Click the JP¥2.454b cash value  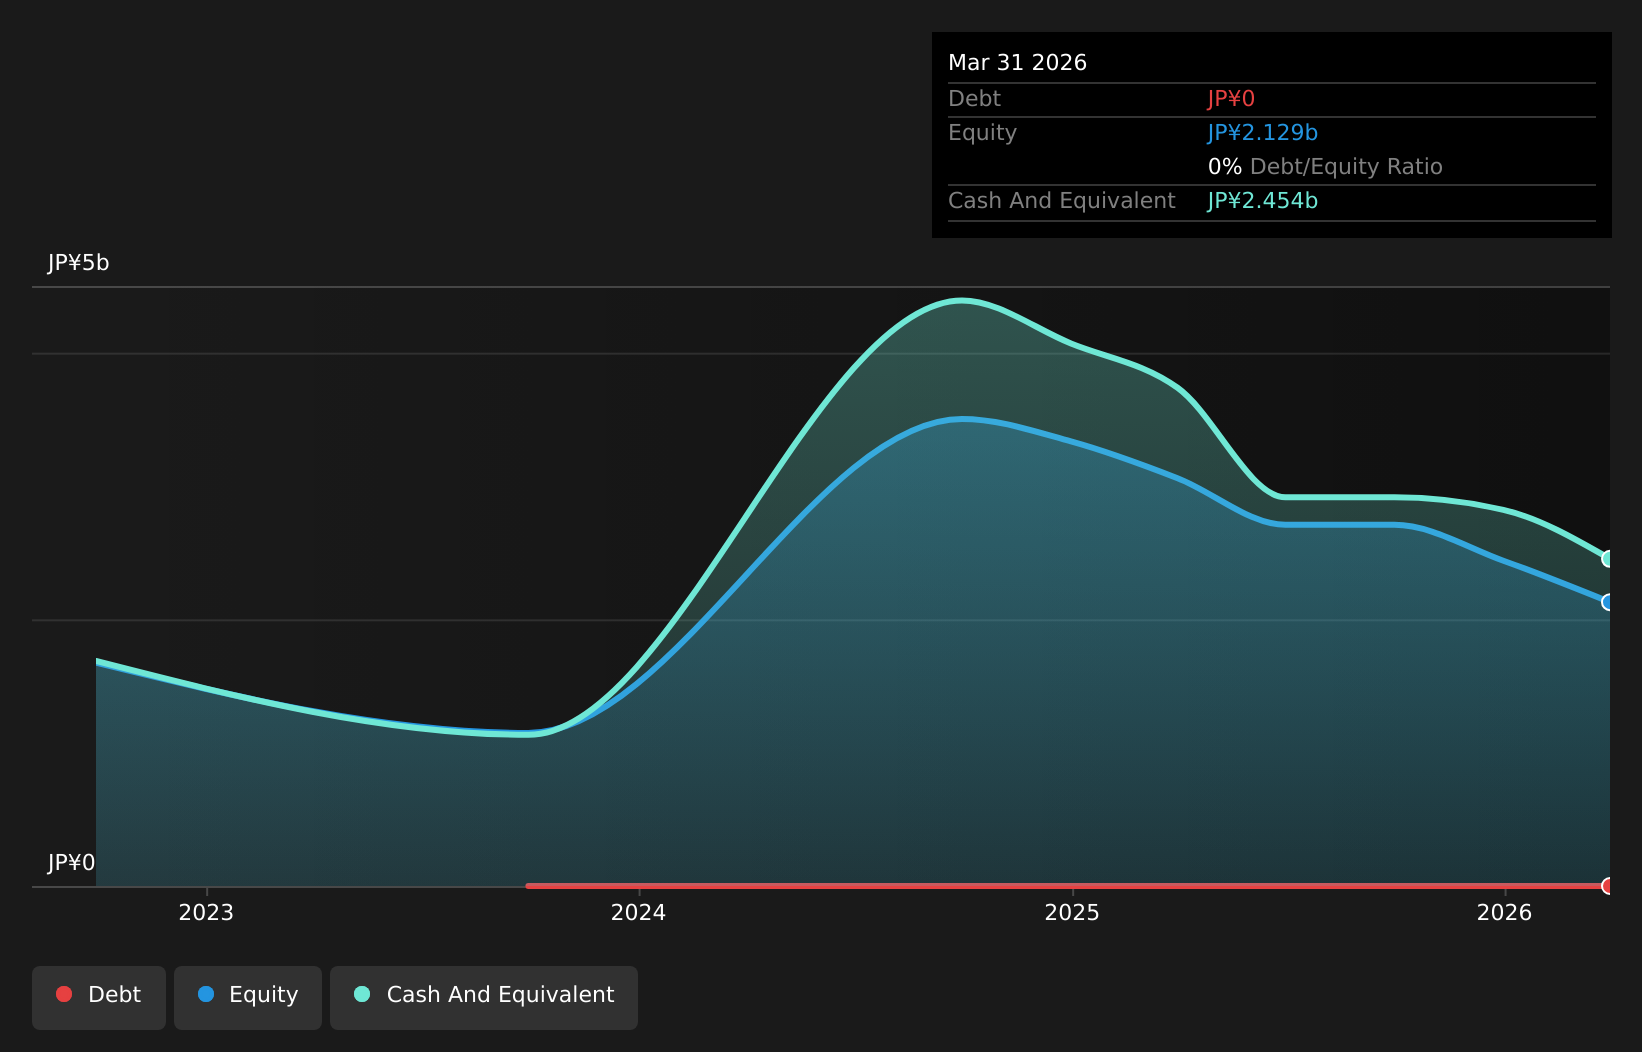(1262, 201)
